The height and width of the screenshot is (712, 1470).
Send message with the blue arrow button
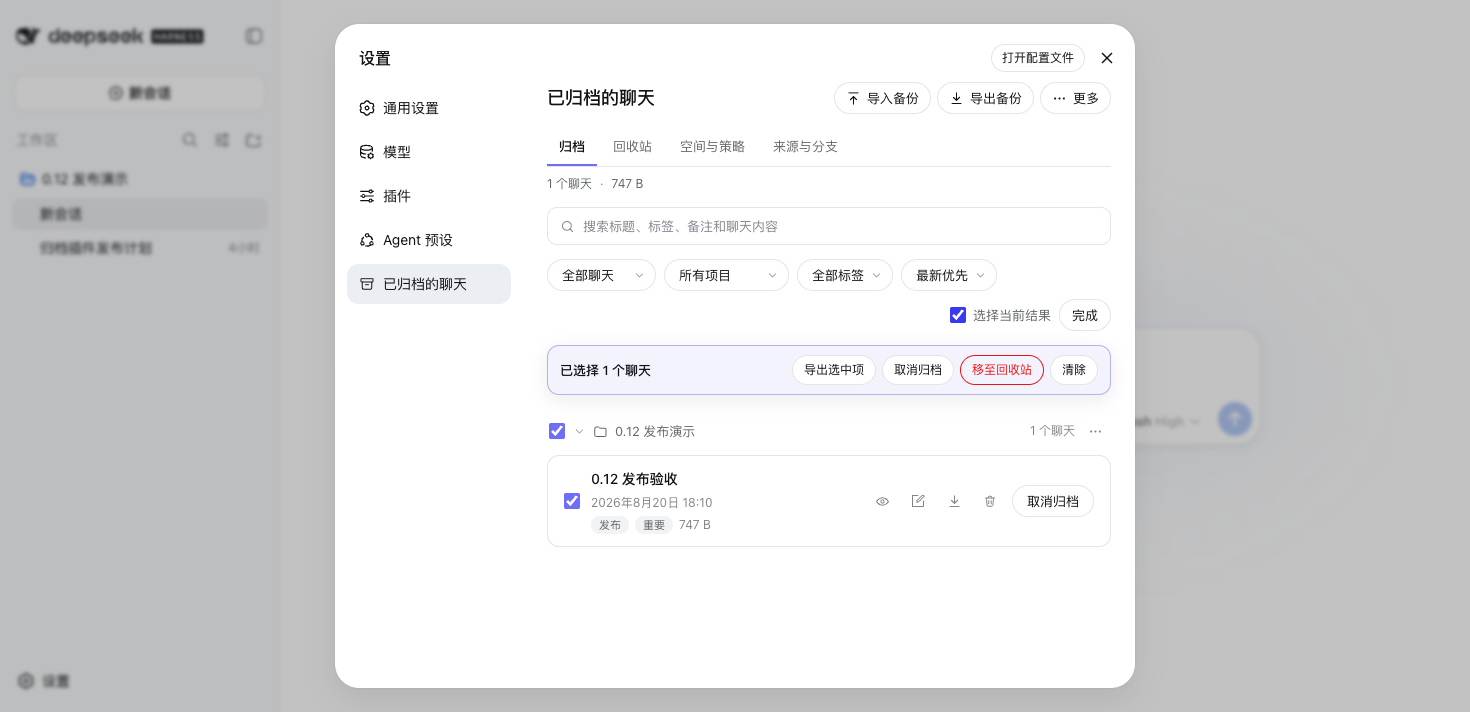[x=1235, y=419]
